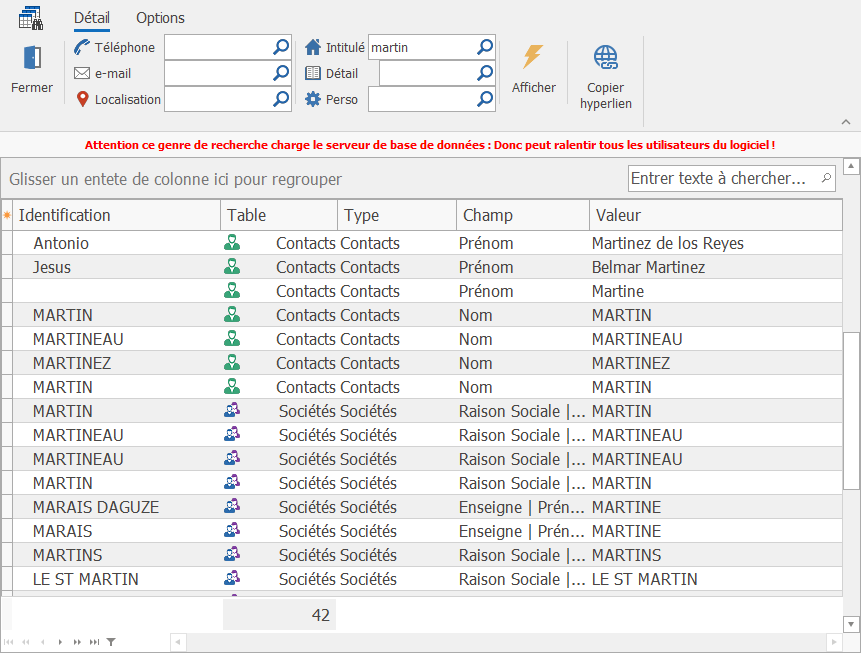Click the Afficher lightning bolt icon
The image size is (861, 653).
pyautogui.click(x=533, y=57)
